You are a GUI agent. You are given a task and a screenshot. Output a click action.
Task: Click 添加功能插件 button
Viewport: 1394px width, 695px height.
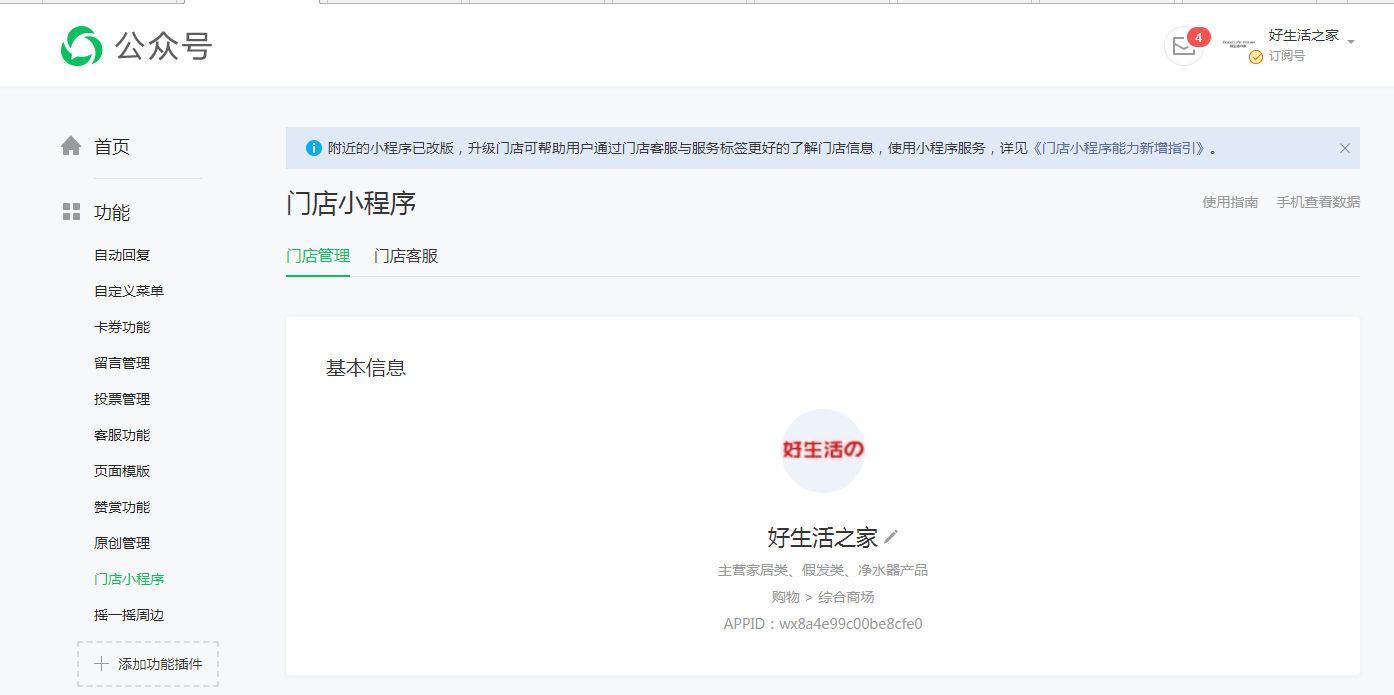(148, 664)
